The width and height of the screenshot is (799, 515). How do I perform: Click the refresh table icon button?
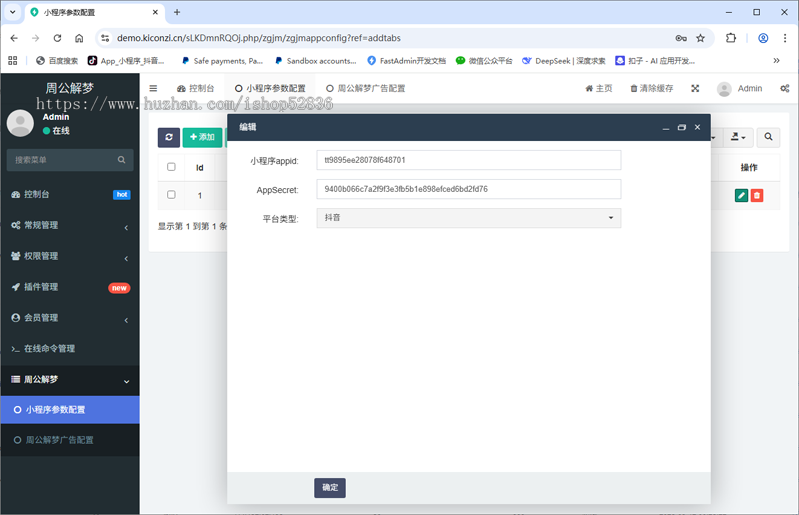(169, 137)
